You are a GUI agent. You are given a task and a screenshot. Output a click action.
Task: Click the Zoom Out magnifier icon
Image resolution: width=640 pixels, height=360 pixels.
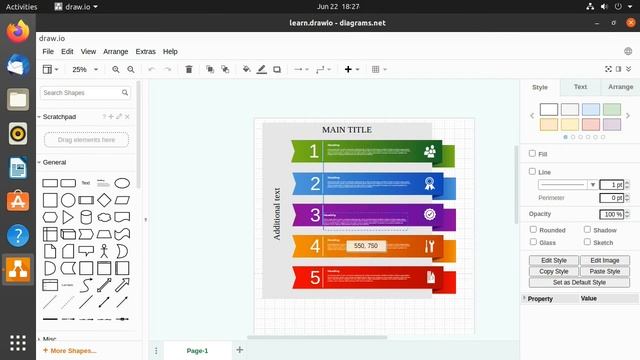coord(131,69)
